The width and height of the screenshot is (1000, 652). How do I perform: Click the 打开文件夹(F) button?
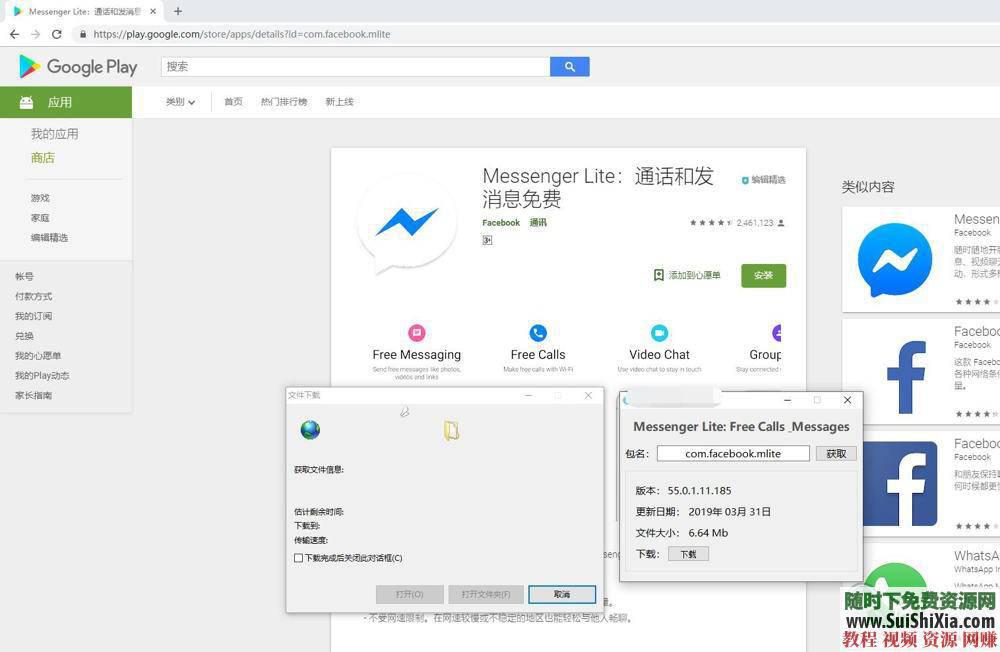click(x=486, y=594)
